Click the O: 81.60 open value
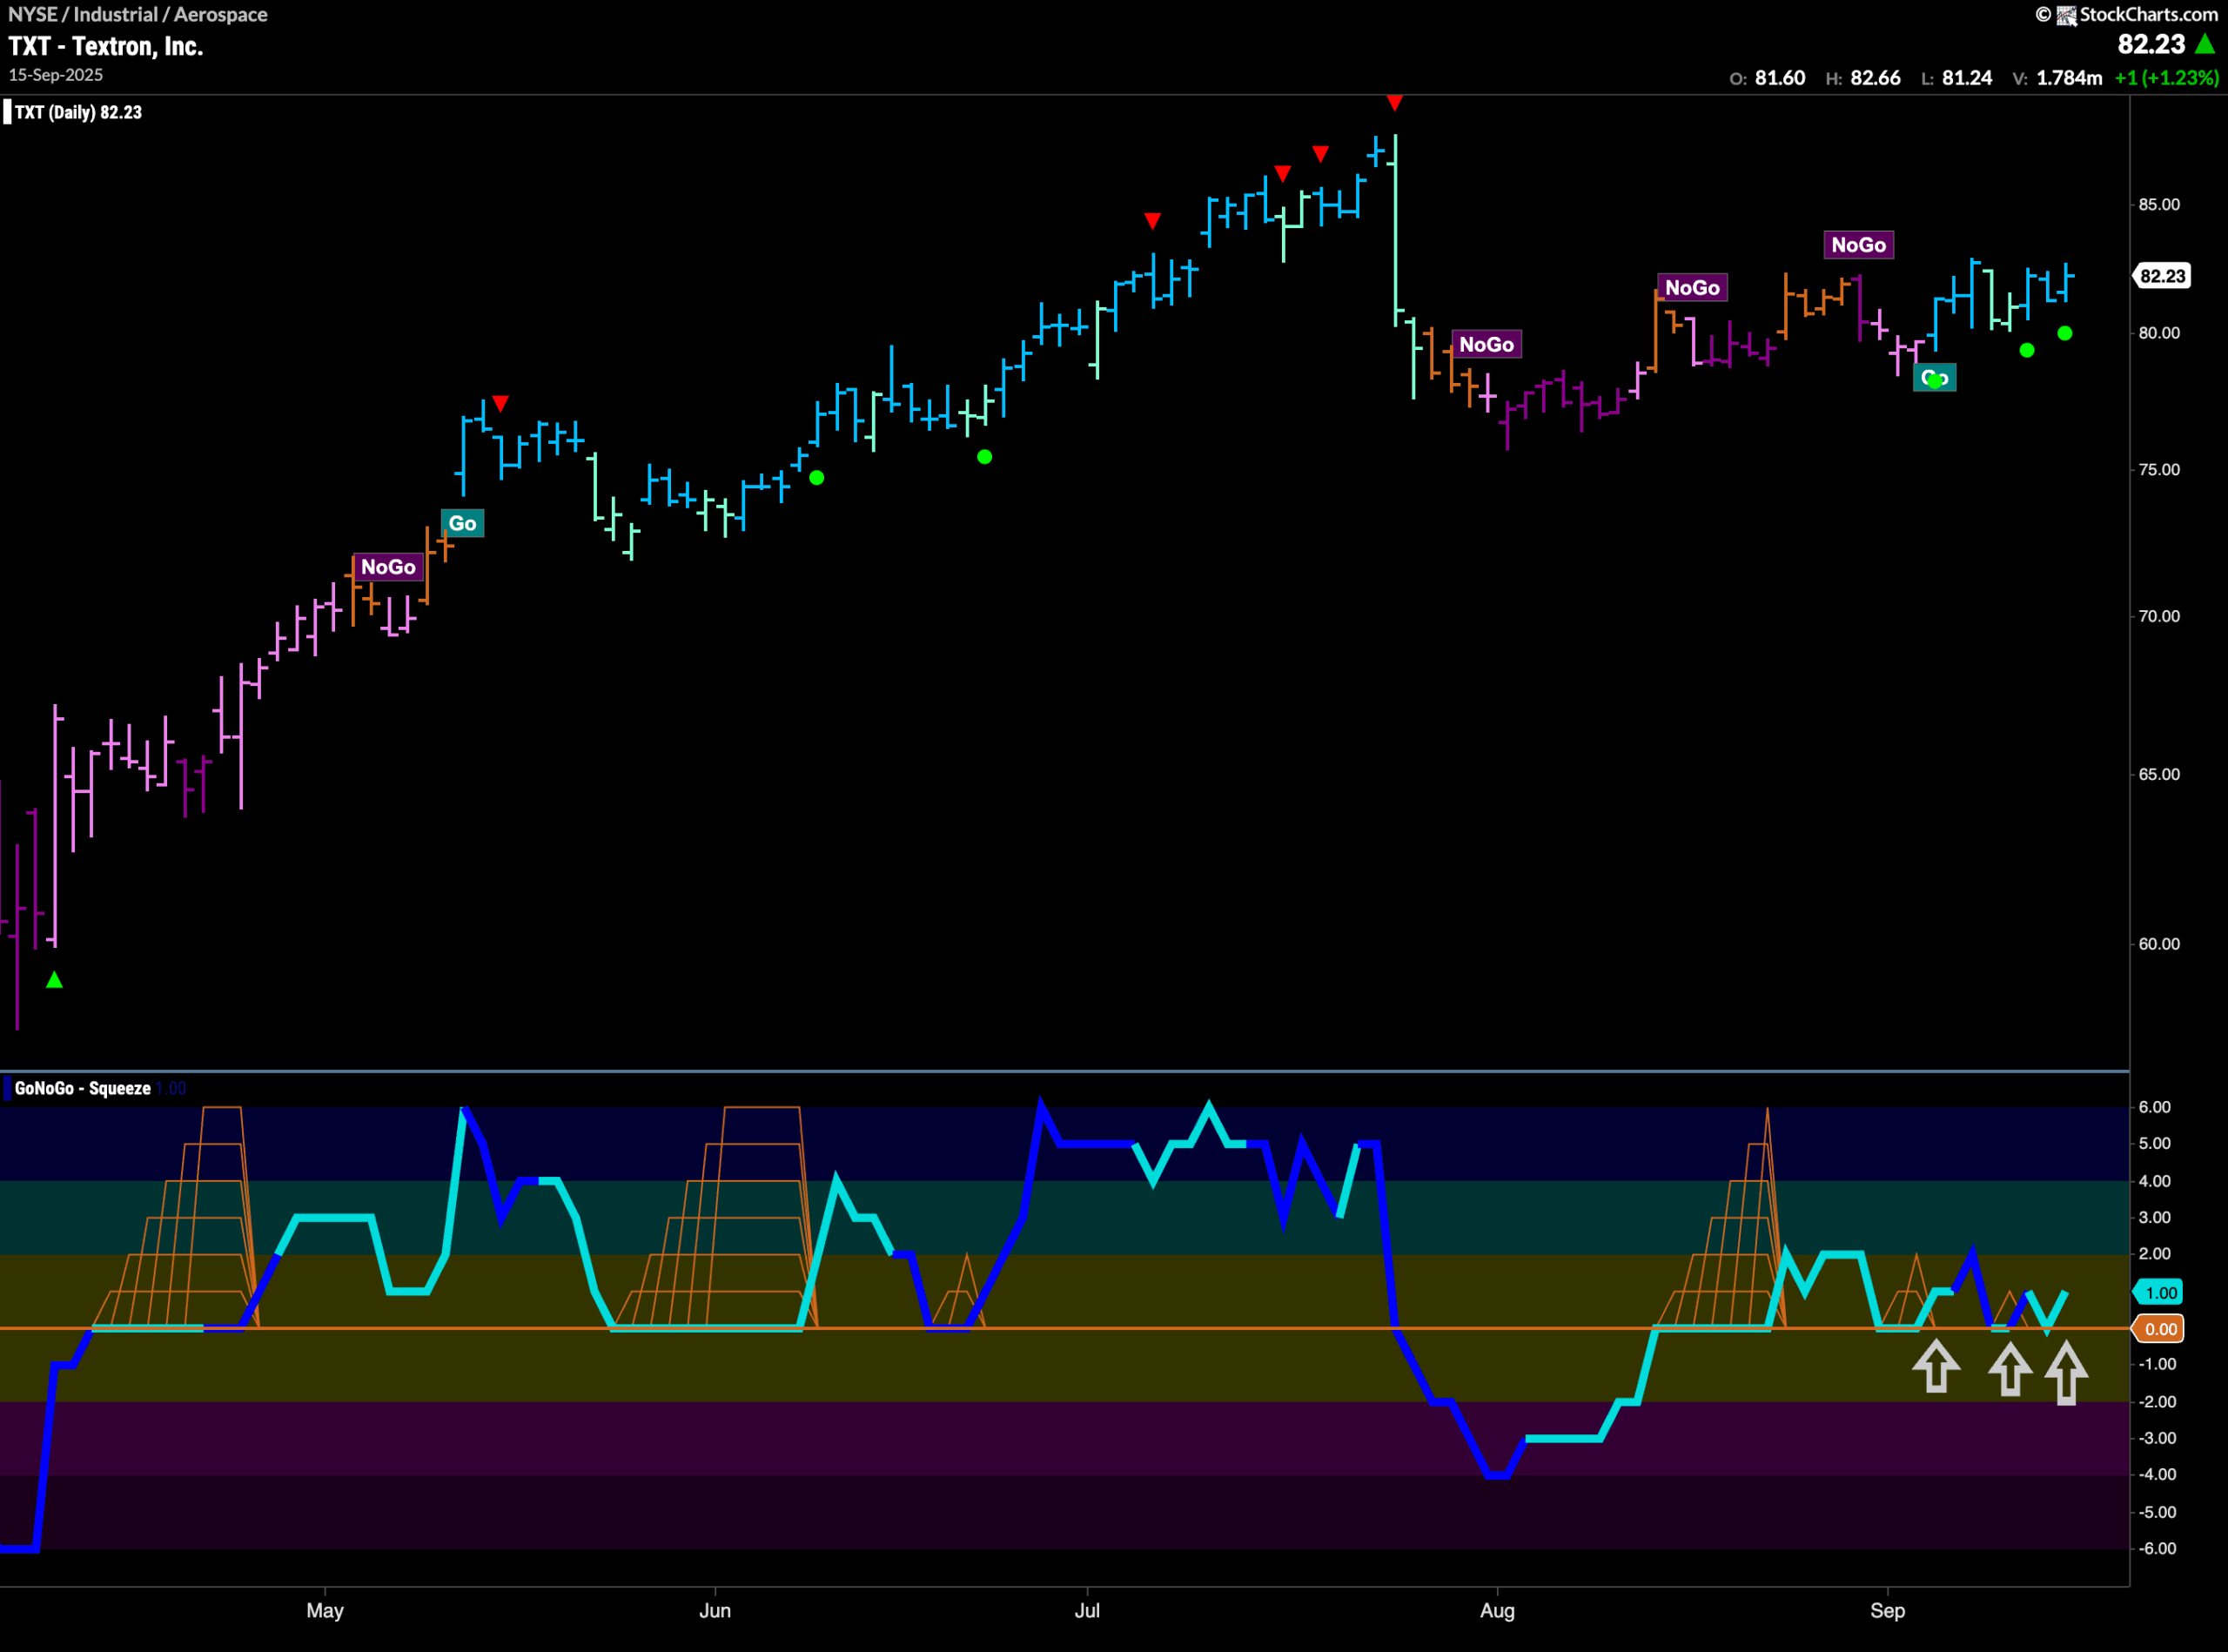 [1767, 78]
